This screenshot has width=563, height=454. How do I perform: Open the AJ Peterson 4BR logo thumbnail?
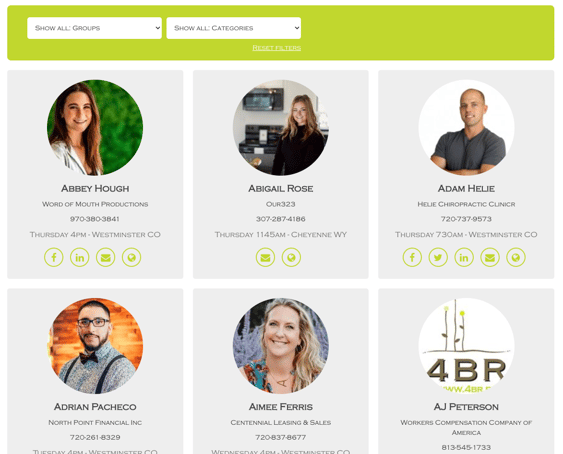(x=466, y=346)
